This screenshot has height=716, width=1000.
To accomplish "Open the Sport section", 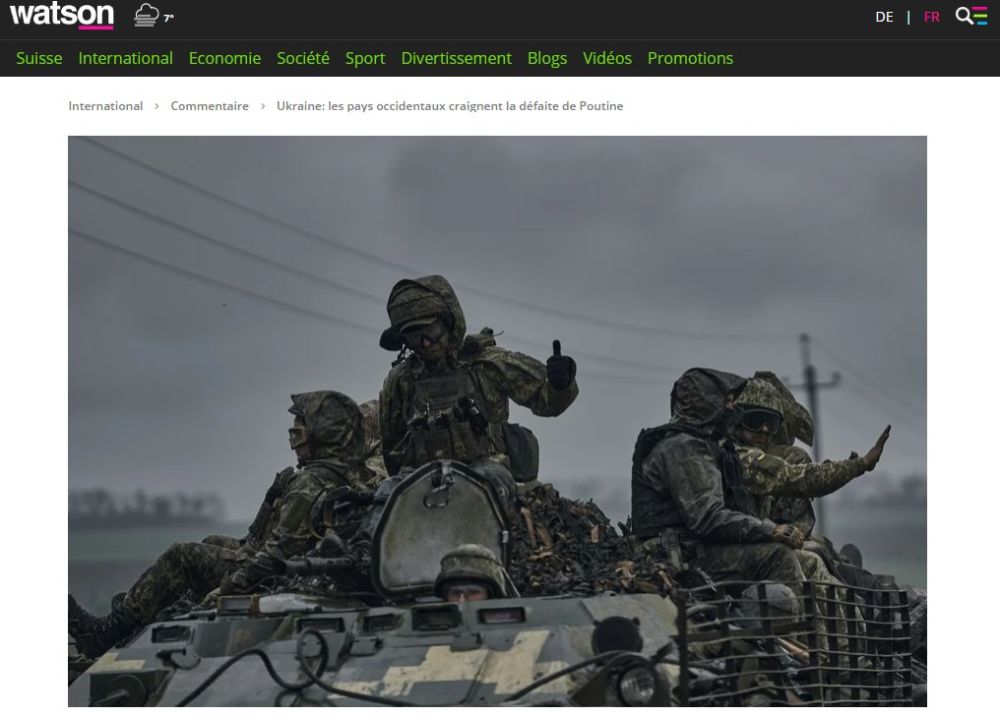I will [x=365, y=58].
